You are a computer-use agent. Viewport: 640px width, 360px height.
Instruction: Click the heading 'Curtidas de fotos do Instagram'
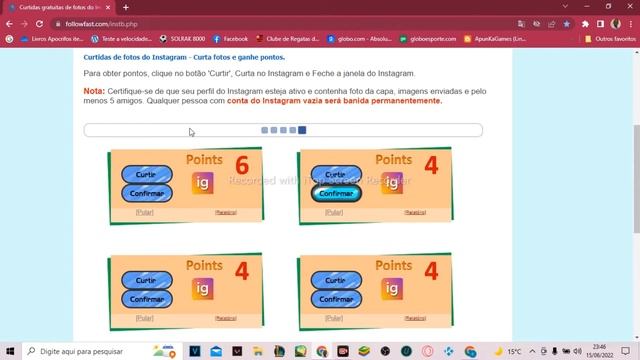click(135, 57)
